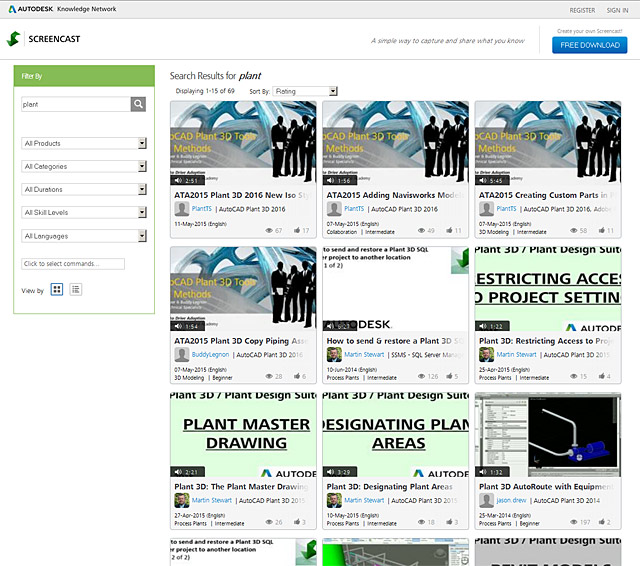Click the plant search text field
This screenshot has width=640, height=566.
76,104
